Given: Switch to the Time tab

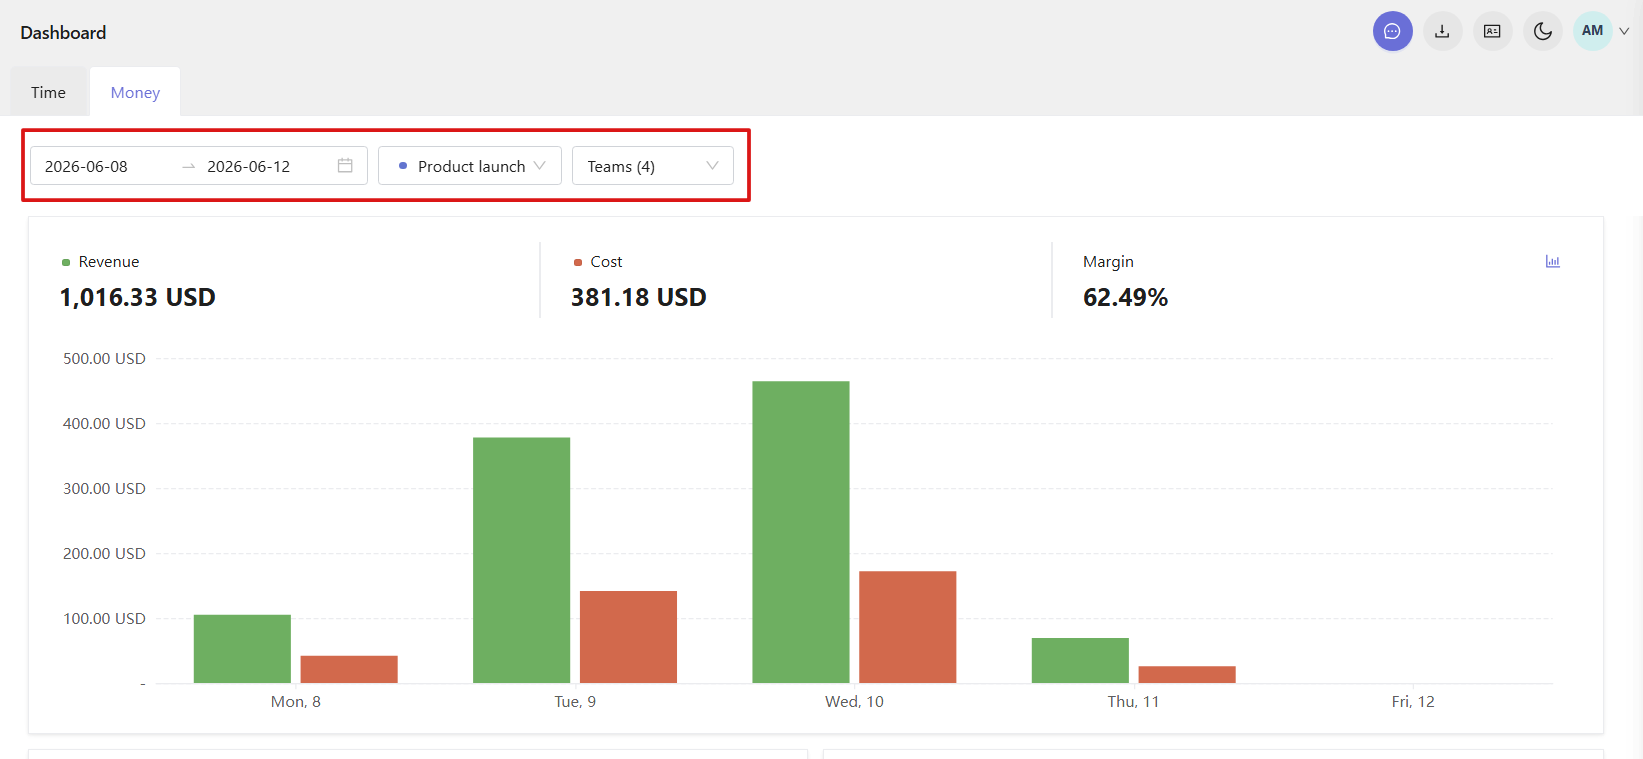Looking at the screenshot, I should 49,92.
